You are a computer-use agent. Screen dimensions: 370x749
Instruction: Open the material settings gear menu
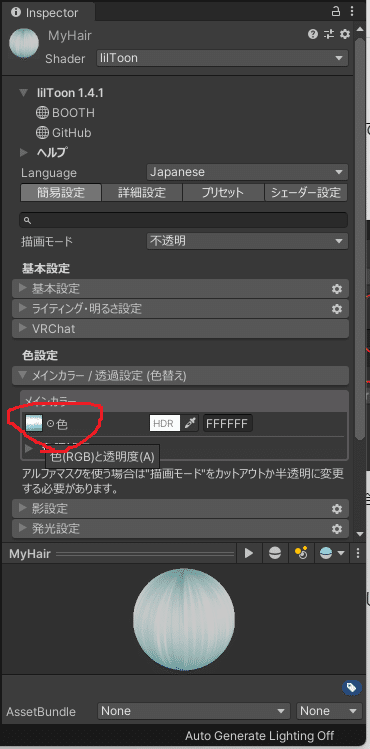tap(345, 33)
